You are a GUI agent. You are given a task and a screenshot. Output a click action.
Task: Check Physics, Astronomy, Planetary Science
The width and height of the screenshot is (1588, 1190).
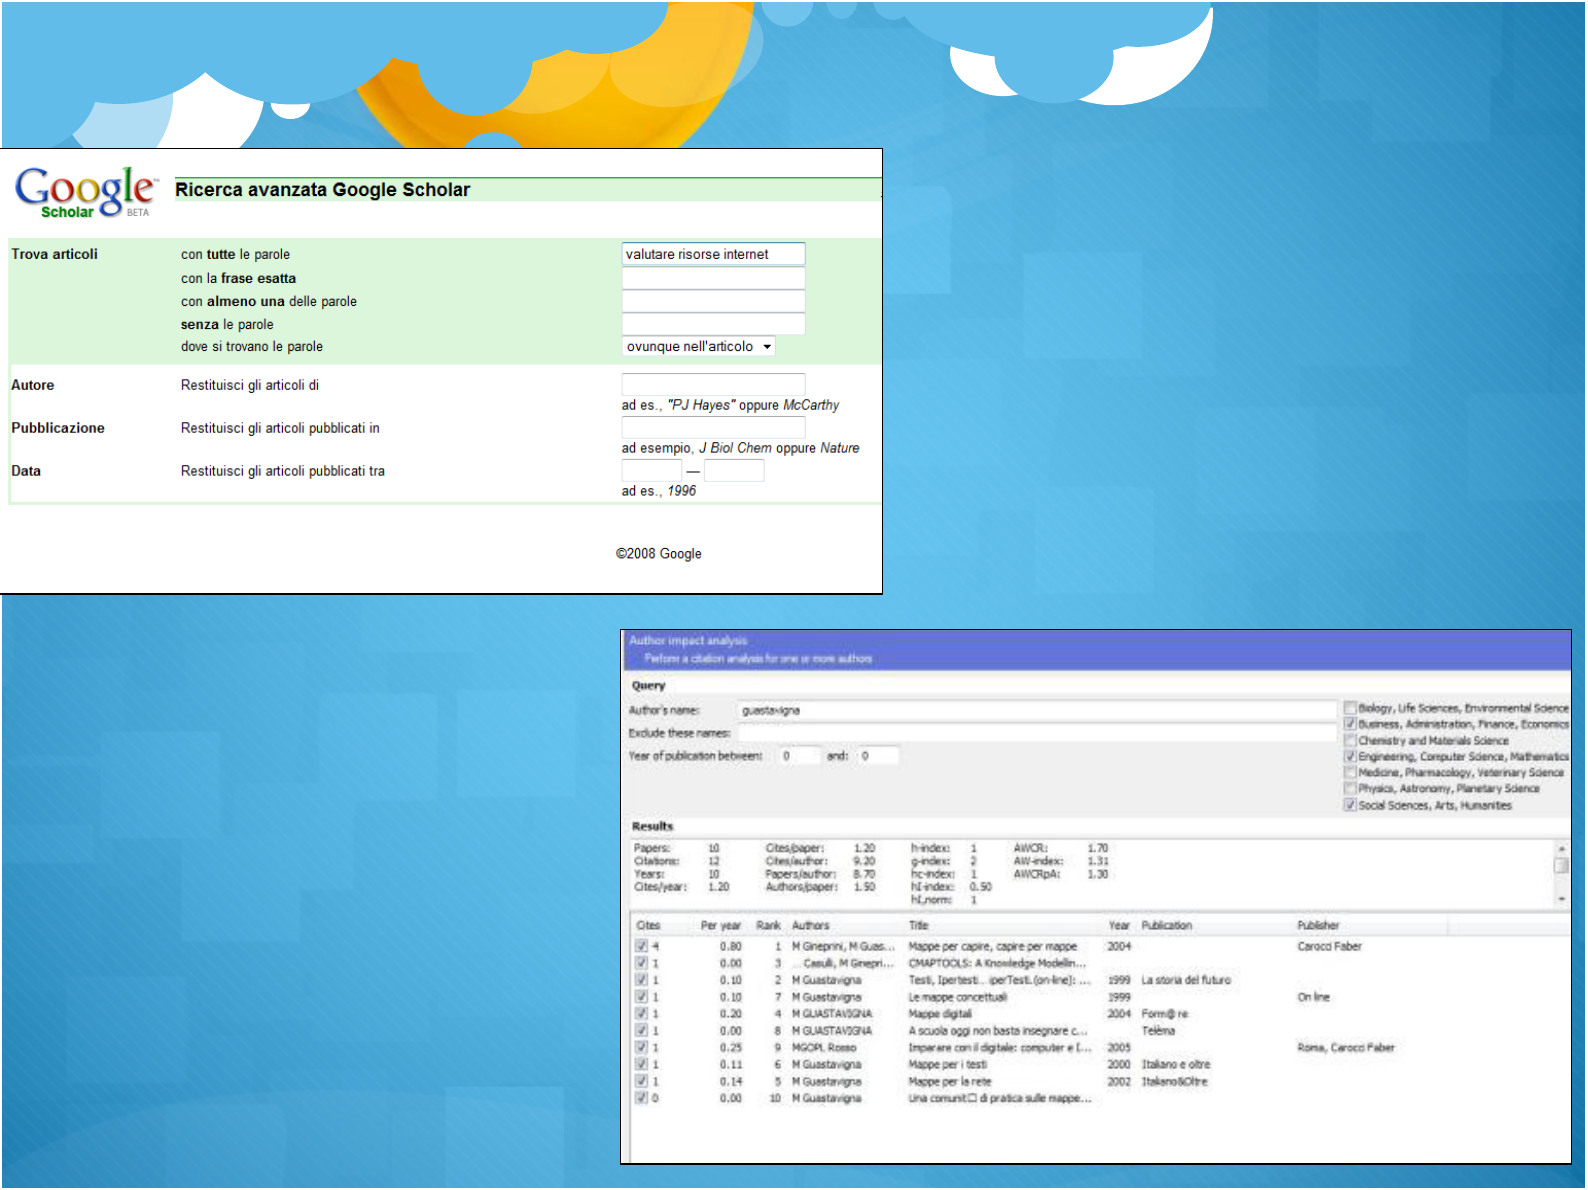(1350, 789)
